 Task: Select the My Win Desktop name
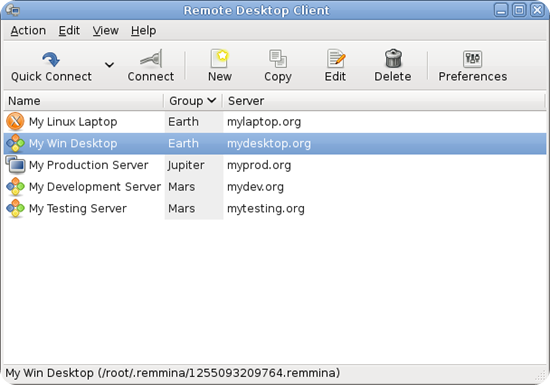point(73,143)
